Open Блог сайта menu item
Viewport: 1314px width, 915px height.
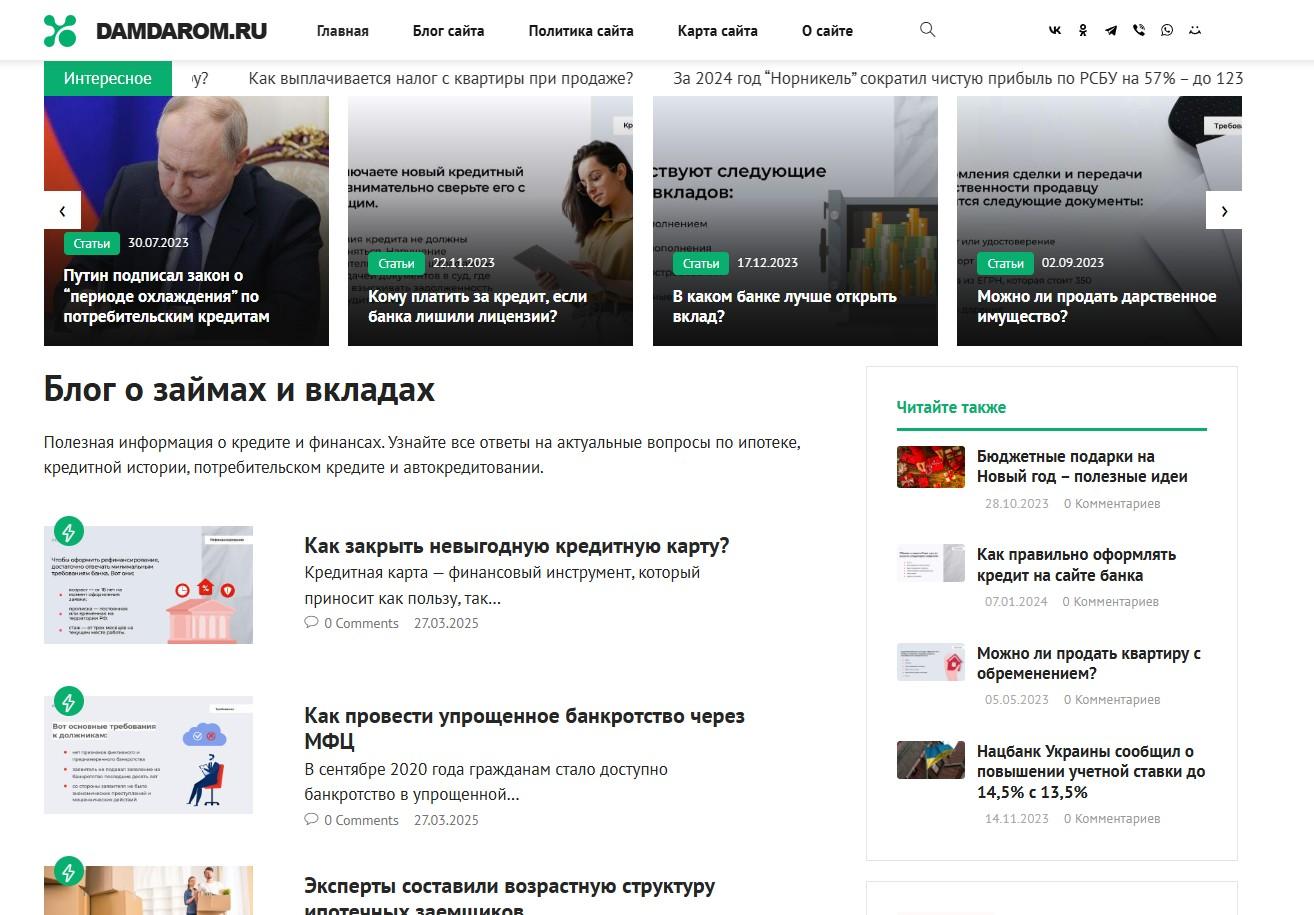click(x=449, y=31)
